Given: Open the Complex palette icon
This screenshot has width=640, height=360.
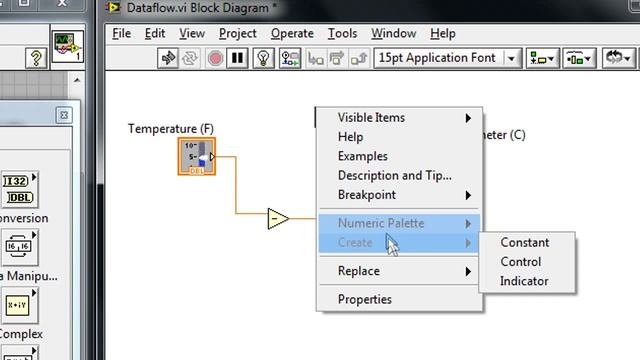Looking at the screenshot, I should click(x=20, y=305).
